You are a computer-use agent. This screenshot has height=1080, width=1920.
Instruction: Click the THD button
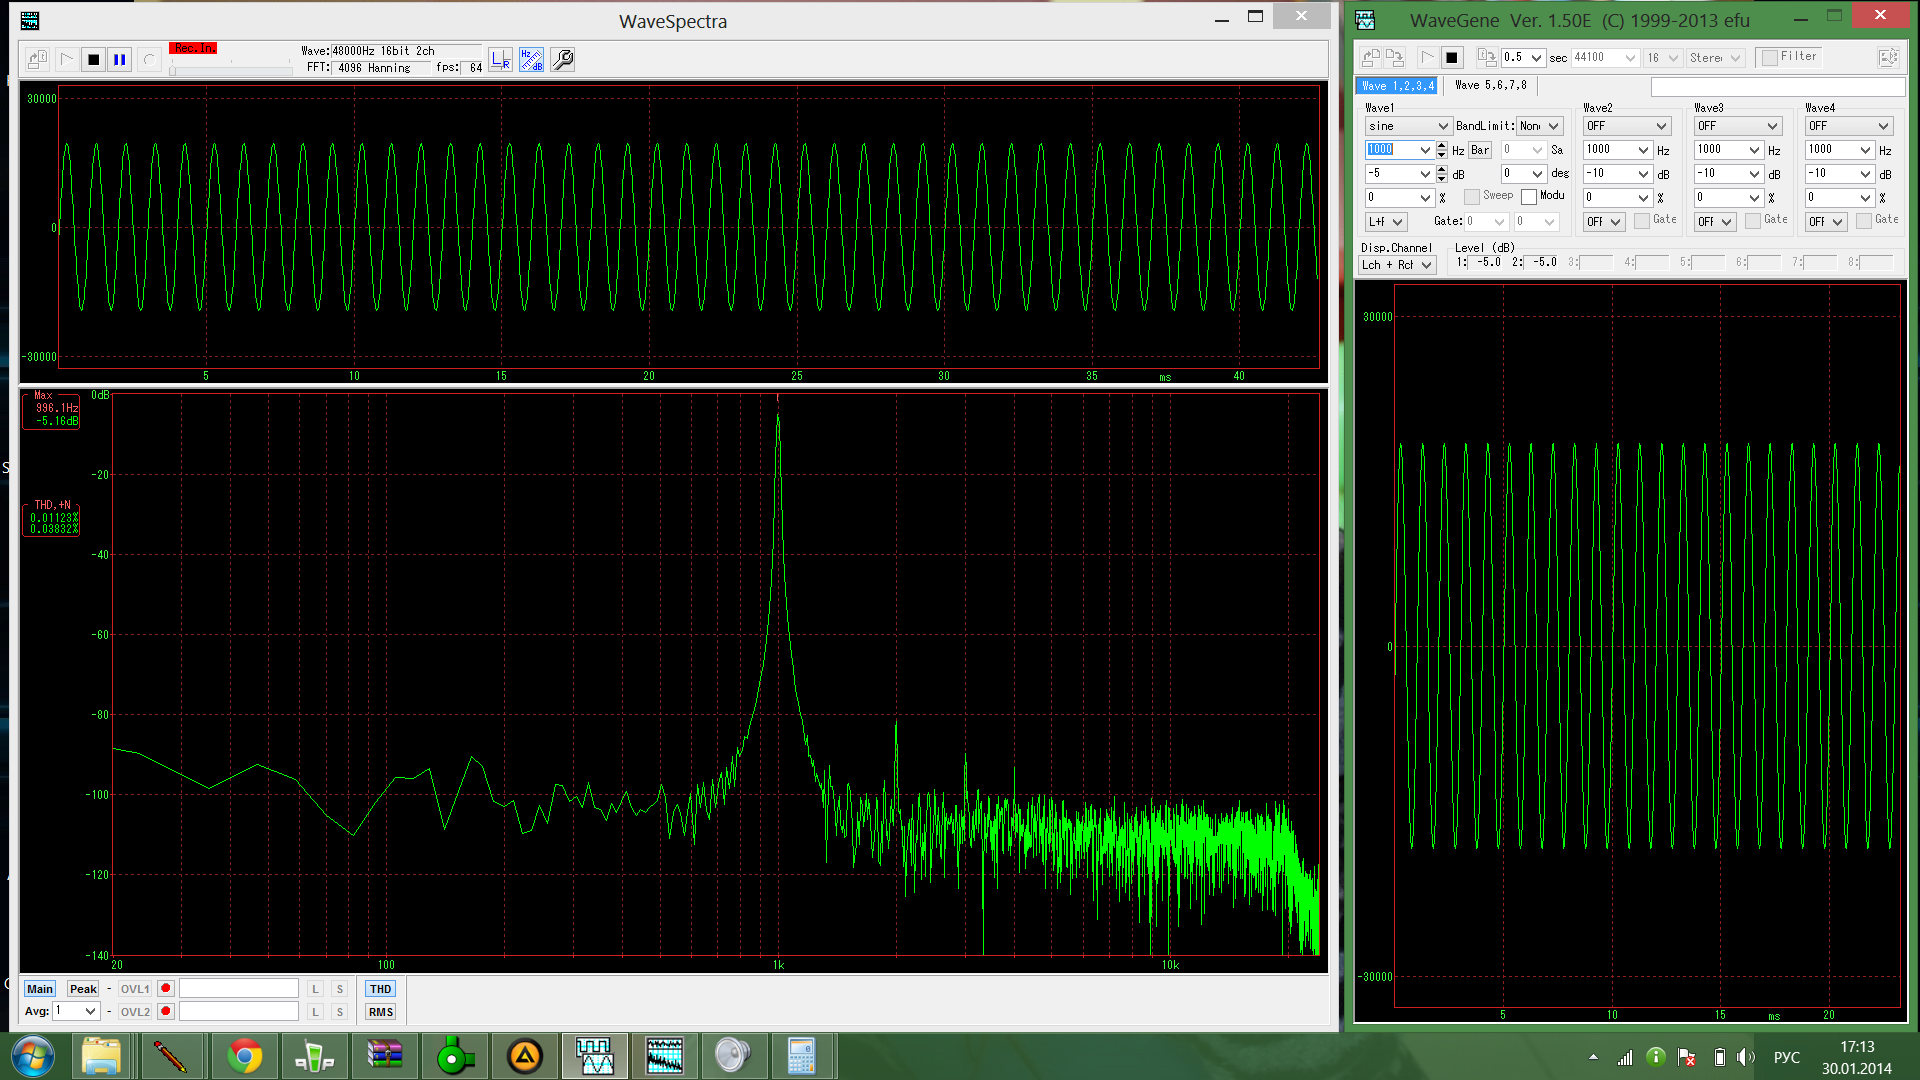point(380,989)
